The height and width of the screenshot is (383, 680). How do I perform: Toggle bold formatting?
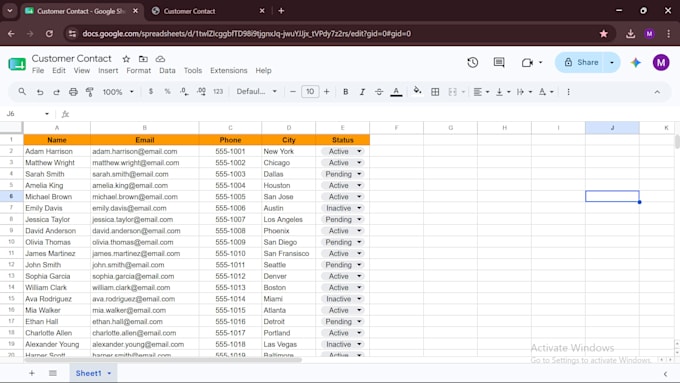[346, 92]
